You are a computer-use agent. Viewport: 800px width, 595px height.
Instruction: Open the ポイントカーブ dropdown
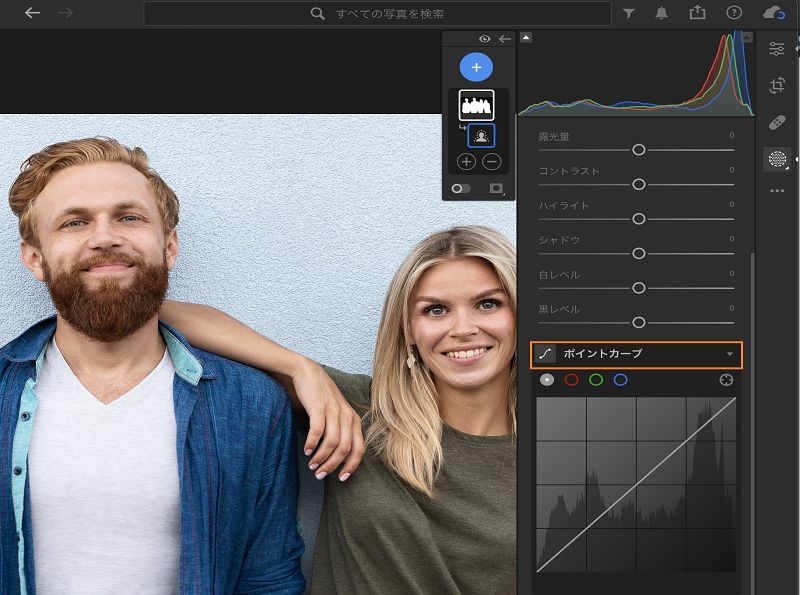(x=730, y=354)
